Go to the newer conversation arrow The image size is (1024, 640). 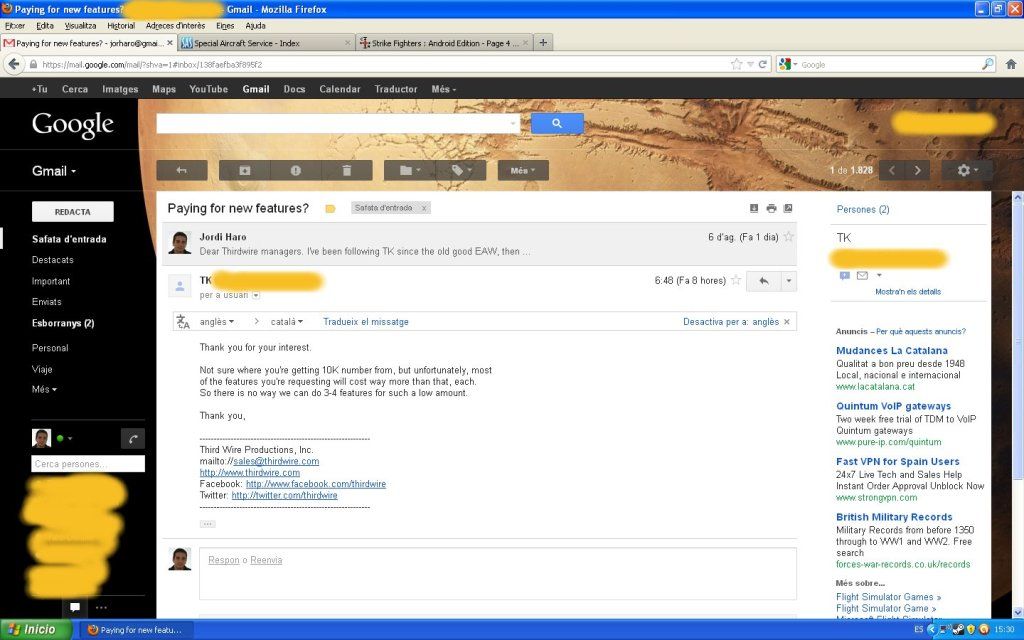[892, 170]
